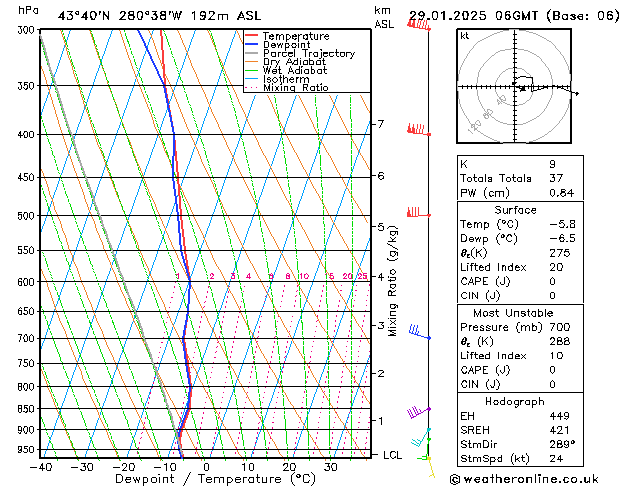Click the cyan wind barb near 925 hPa

[x=419, y=440]
